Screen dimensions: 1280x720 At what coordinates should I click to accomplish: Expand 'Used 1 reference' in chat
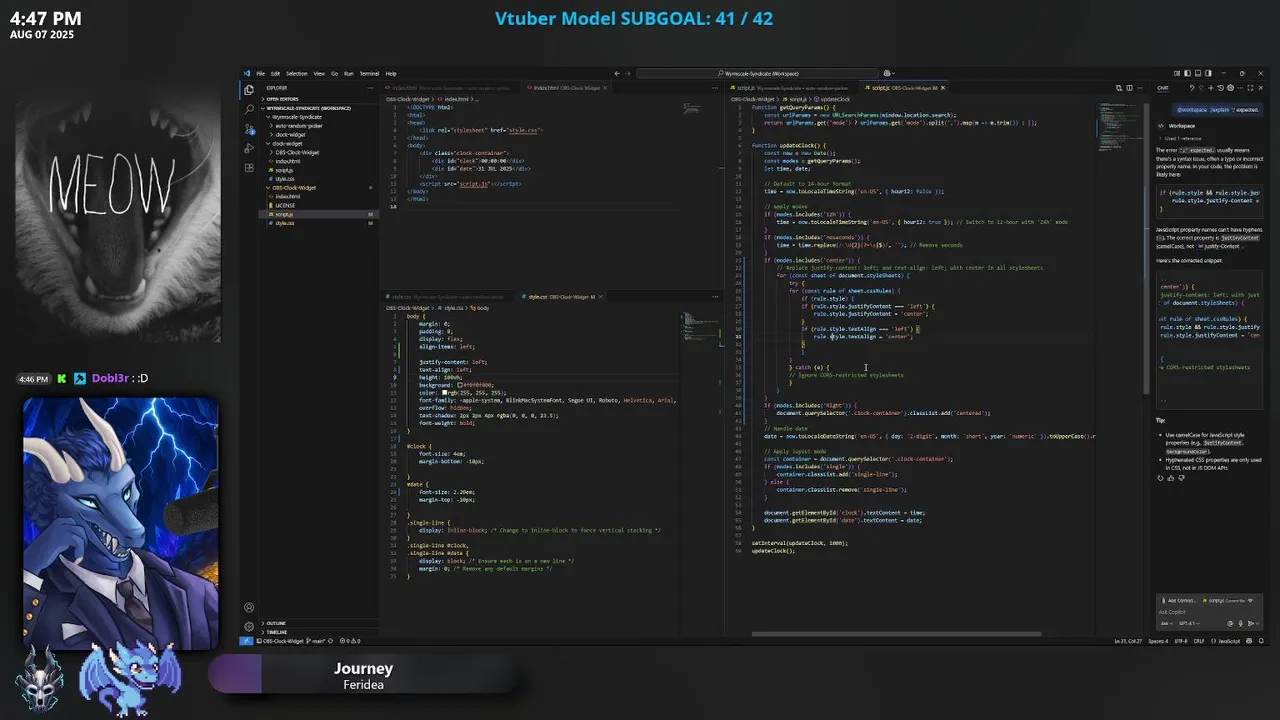click(x=1182, y=137)
